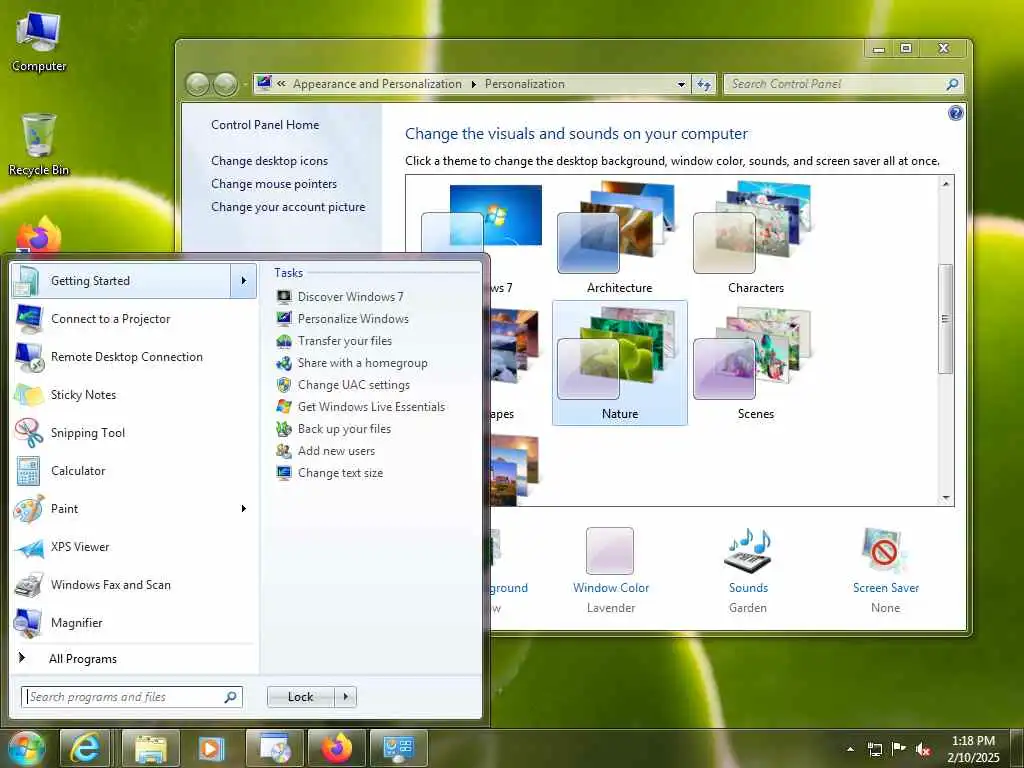Launch Connect to a Projector
The width and height of the screenshot is (1024, 768).
pyautogui.click(x=134, y=319)
